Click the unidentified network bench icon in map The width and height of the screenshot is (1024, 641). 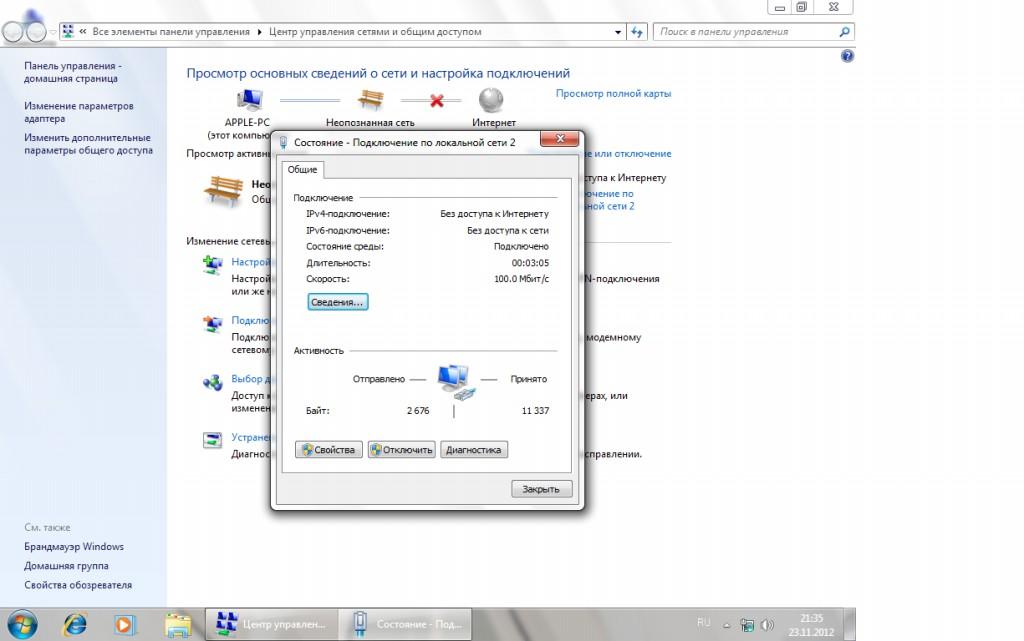(x=370, y=100)
